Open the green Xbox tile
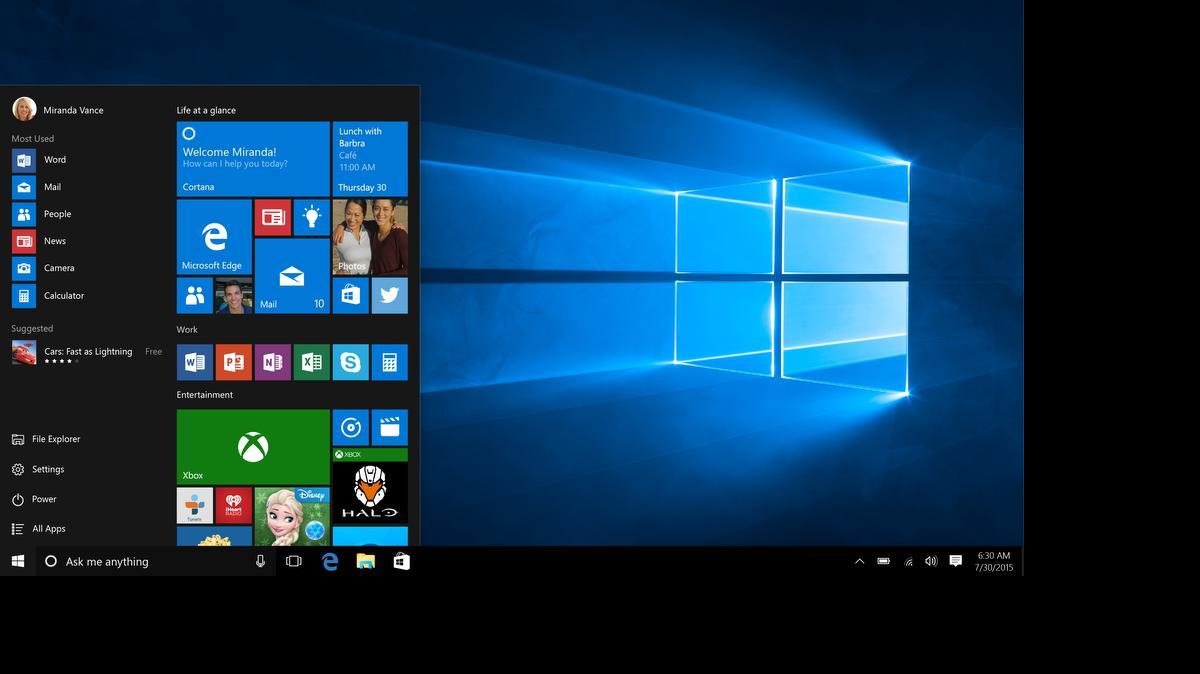1200x674 pixels. pos(253,447)
